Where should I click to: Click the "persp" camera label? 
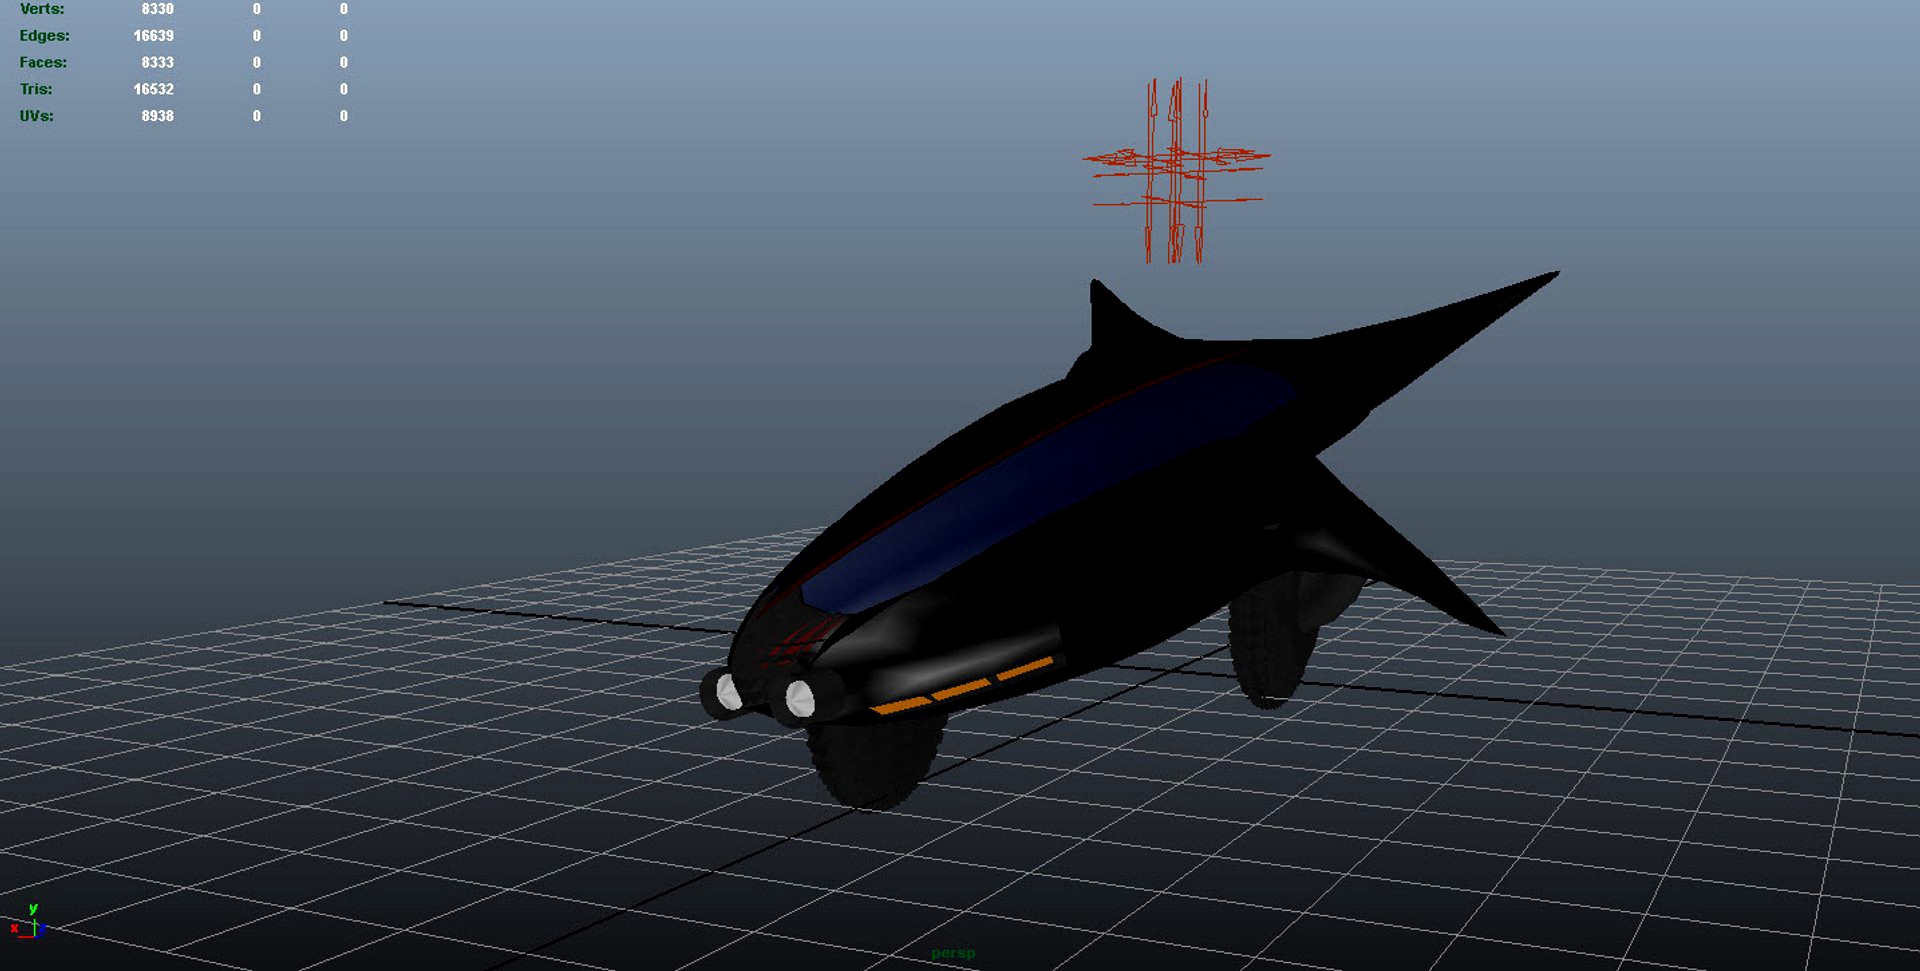click(x=953, y=953)
